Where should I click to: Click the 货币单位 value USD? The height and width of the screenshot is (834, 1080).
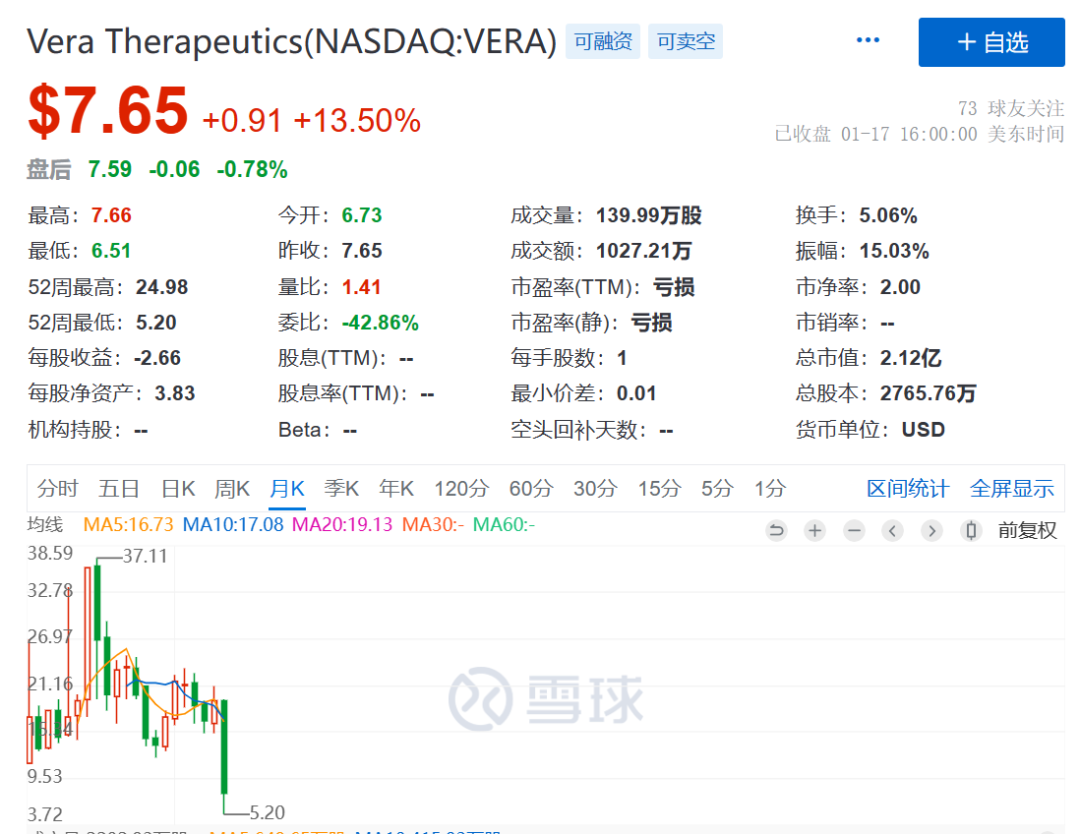(923, 430)
